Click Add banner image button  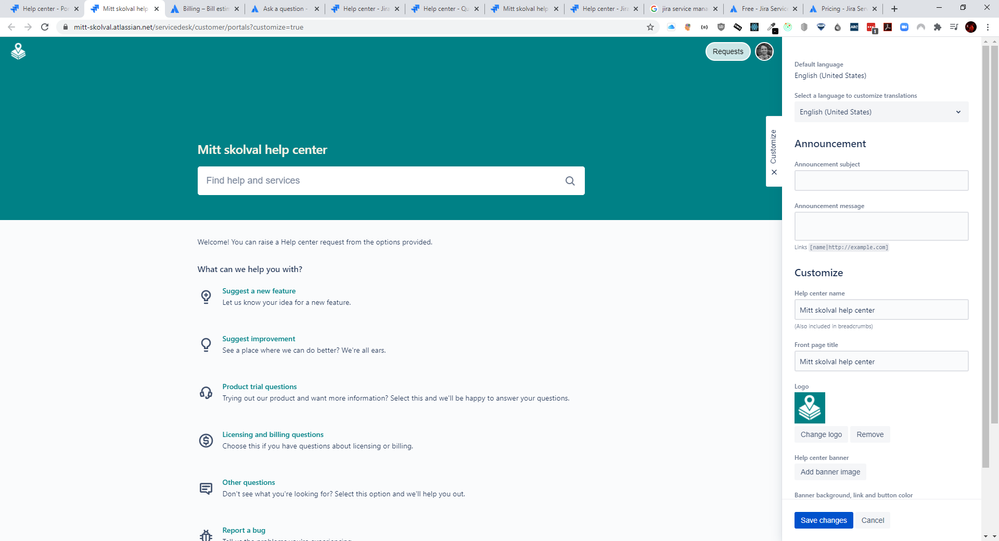click(x=830, y=472)
